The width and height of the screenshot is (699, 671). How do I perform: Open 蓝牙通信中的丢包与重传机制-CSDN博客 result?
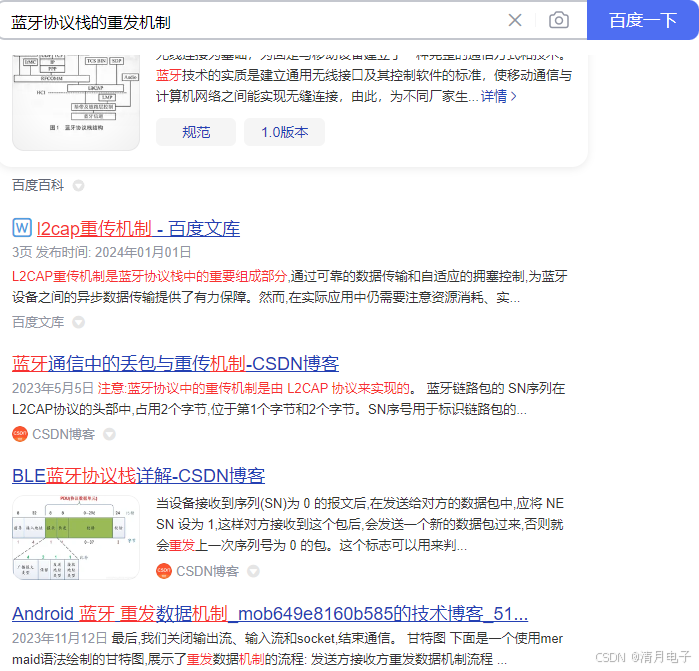(175, 364)
